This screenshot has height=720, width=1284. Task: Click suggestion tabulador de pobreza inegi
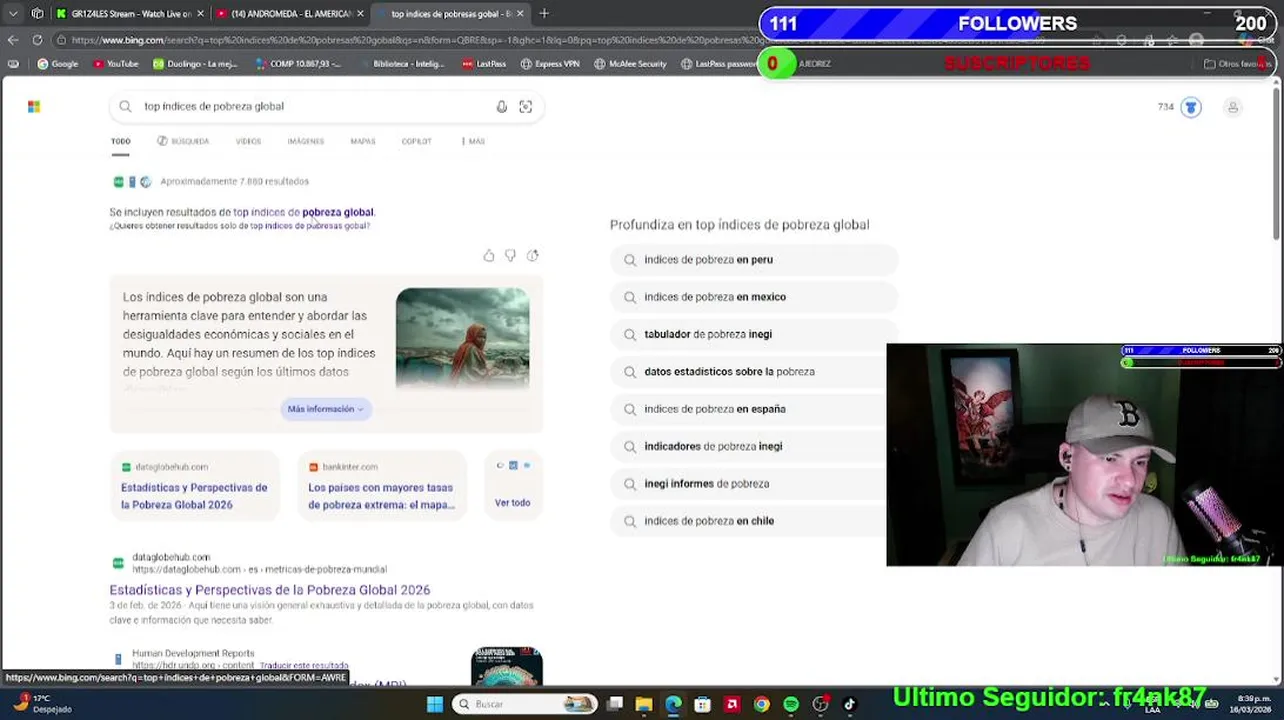(x=754, y=334)
